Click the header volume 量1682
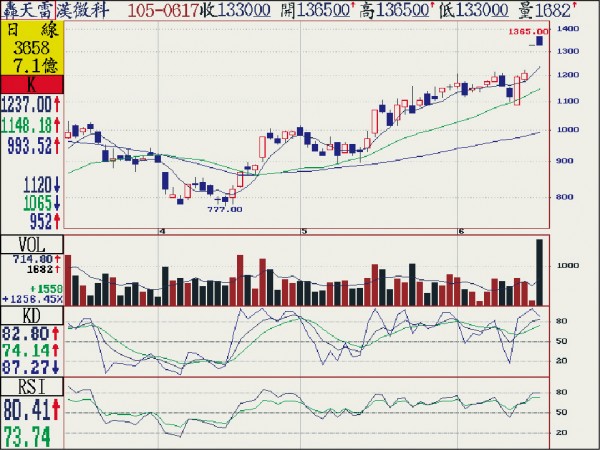 tap(548, 11)
